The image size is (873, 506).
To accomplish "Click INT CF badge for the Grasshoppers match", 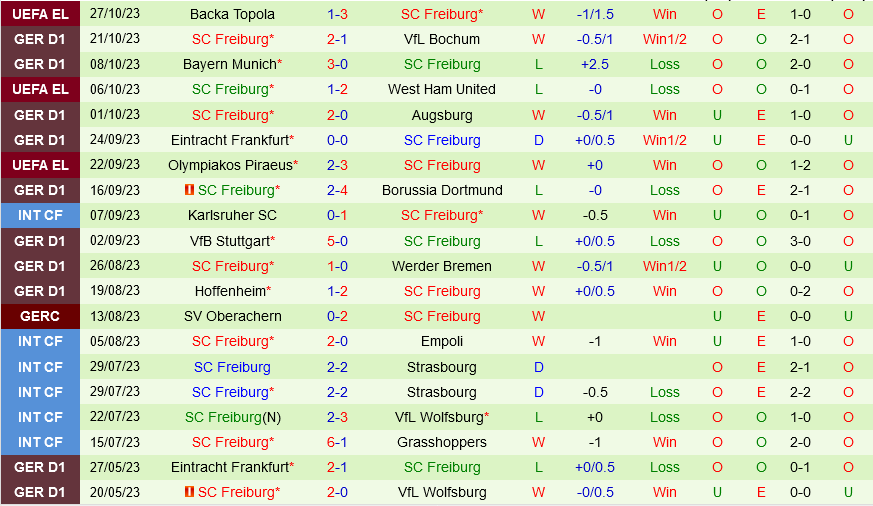I will (x=40, y=442).
